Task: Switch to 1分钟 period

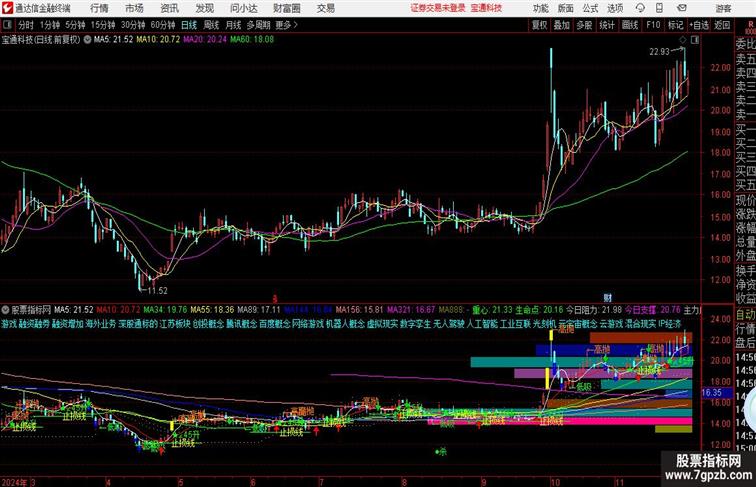Action: [x=50, y=25]
